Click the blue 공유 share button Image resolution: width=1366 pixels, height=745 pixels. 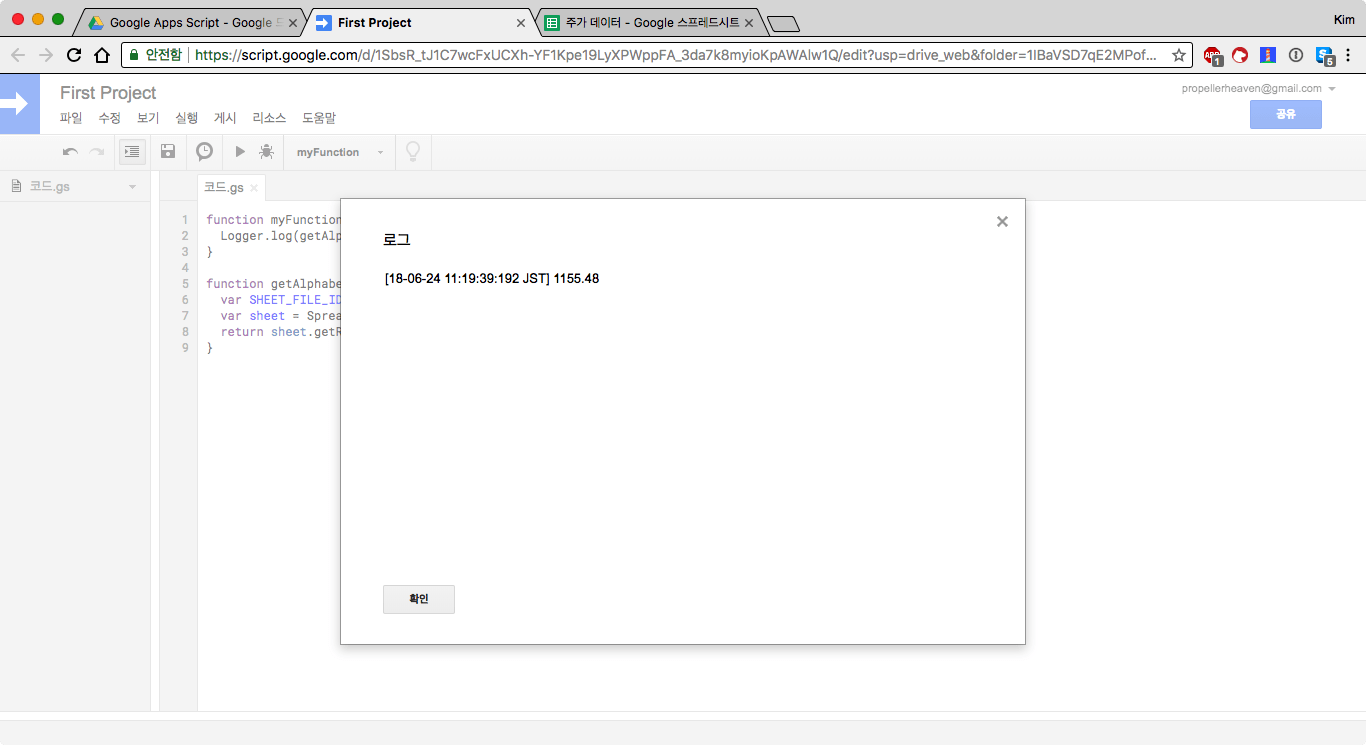1285,115
